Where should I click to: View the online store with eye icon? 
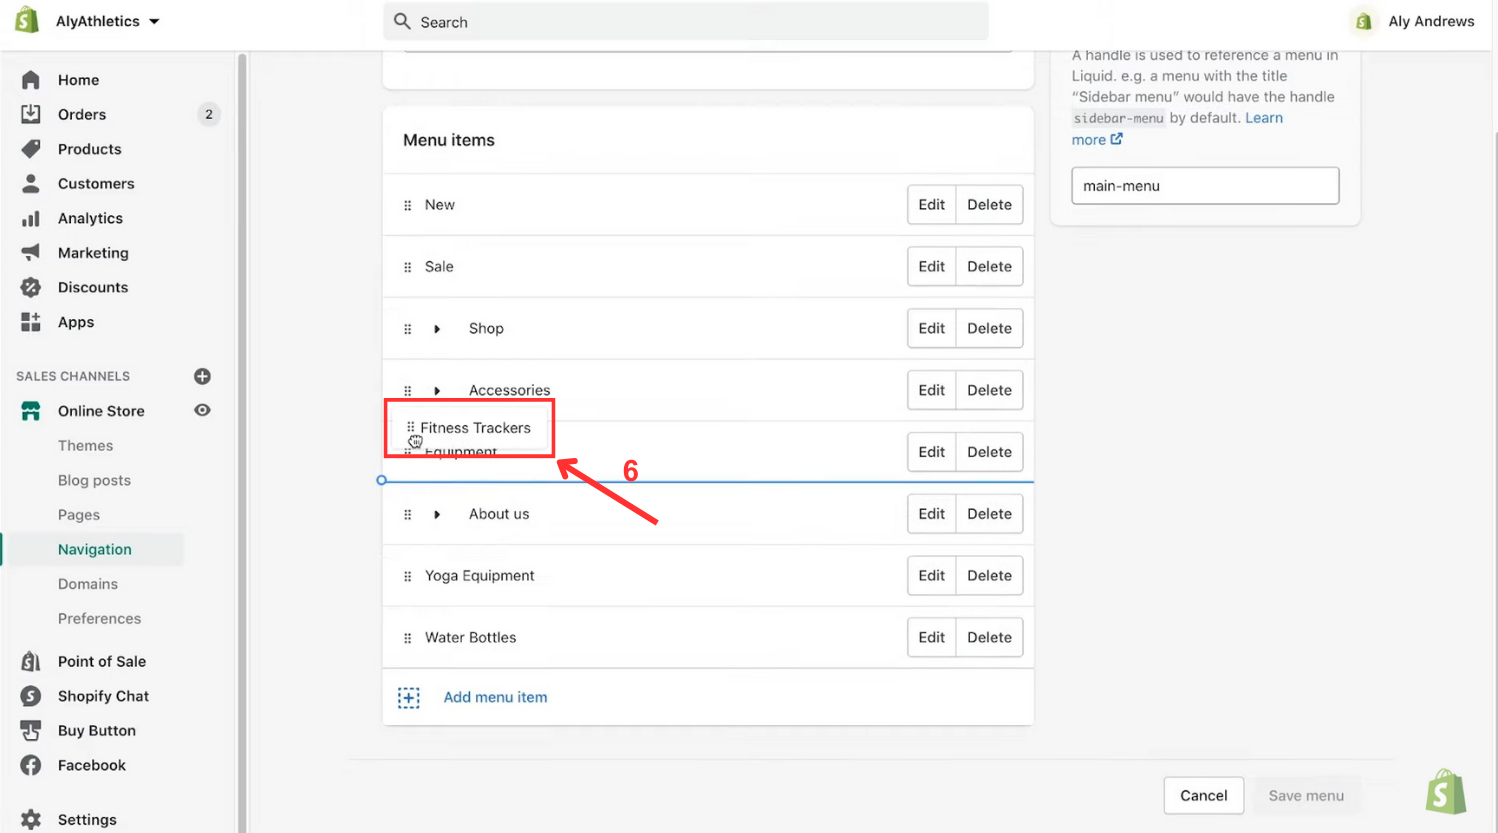click(202, 410)
